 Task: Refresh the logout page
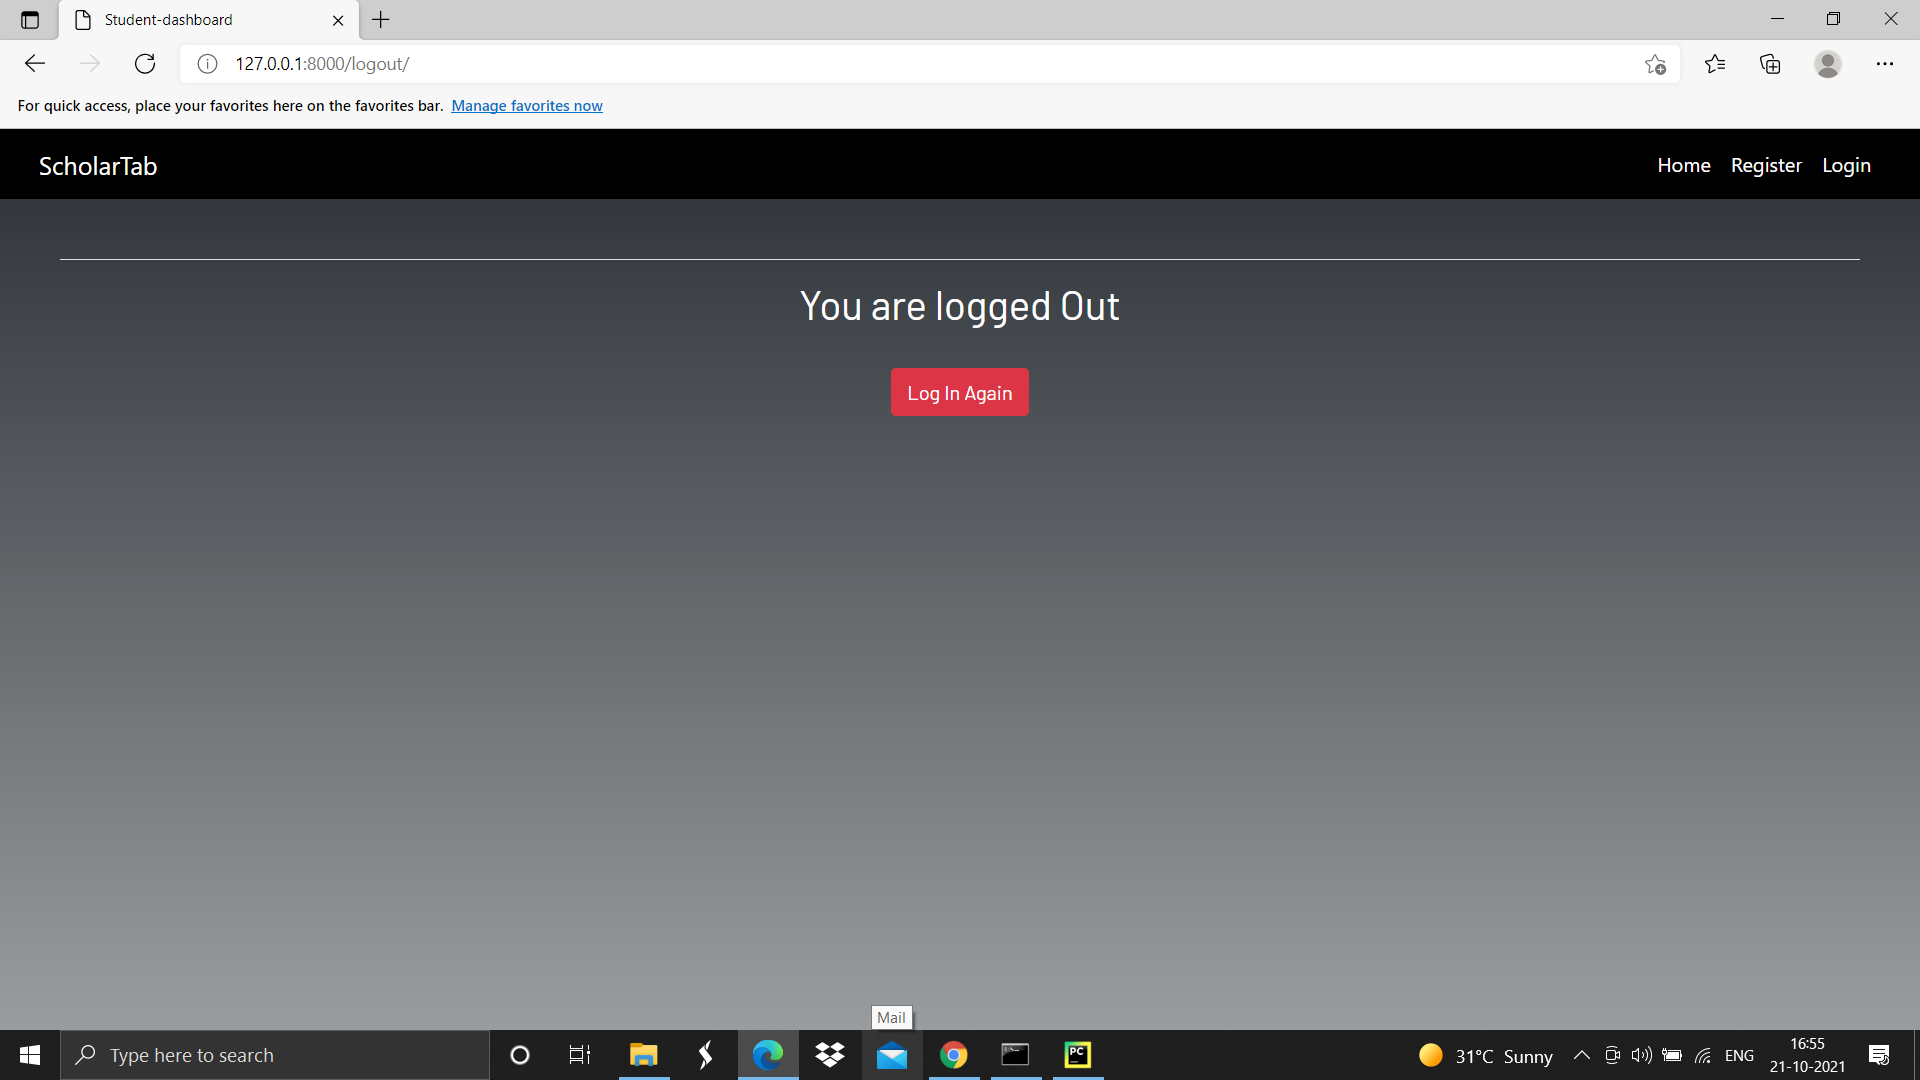coord(145,63)
